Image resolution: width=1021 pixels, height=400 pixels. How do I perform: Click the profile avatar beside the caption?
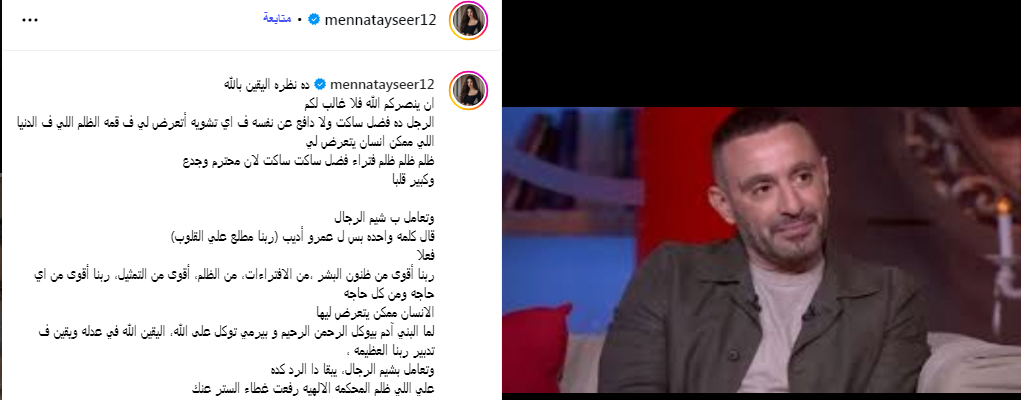pyautogui.click(x=469, y=90)
